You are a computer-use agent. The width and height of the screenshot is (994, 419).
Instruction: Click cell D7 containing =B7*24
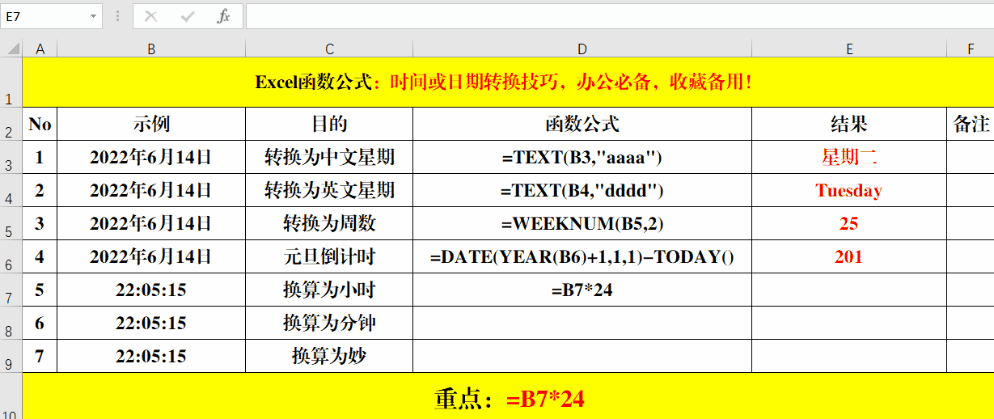pyautogui.click(x=582, y=290)
